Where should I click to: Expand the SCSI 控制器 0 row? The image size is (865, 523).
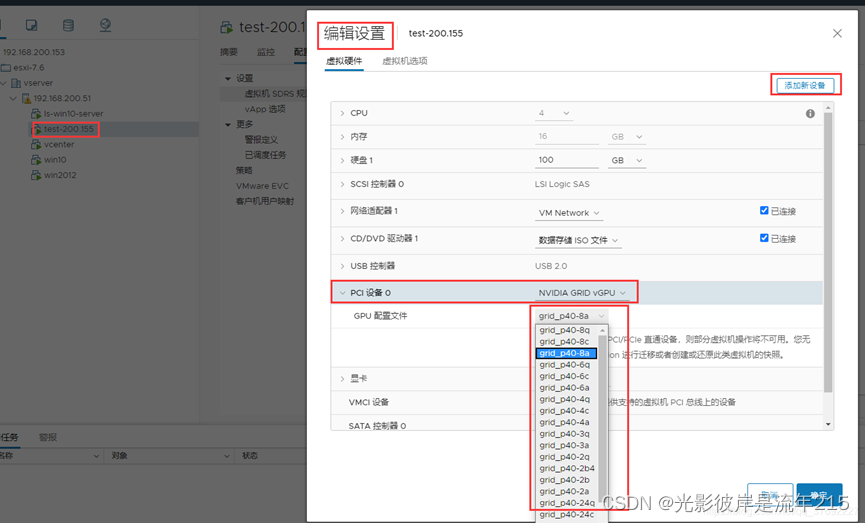point(342,184)
